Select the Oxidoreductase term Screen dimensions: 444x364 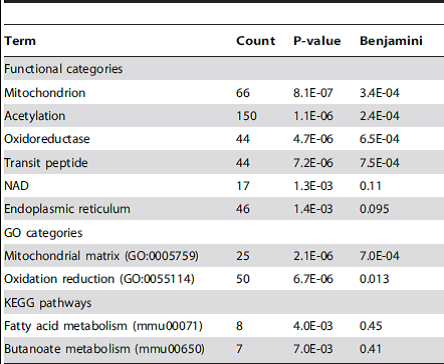click(47, 139)
